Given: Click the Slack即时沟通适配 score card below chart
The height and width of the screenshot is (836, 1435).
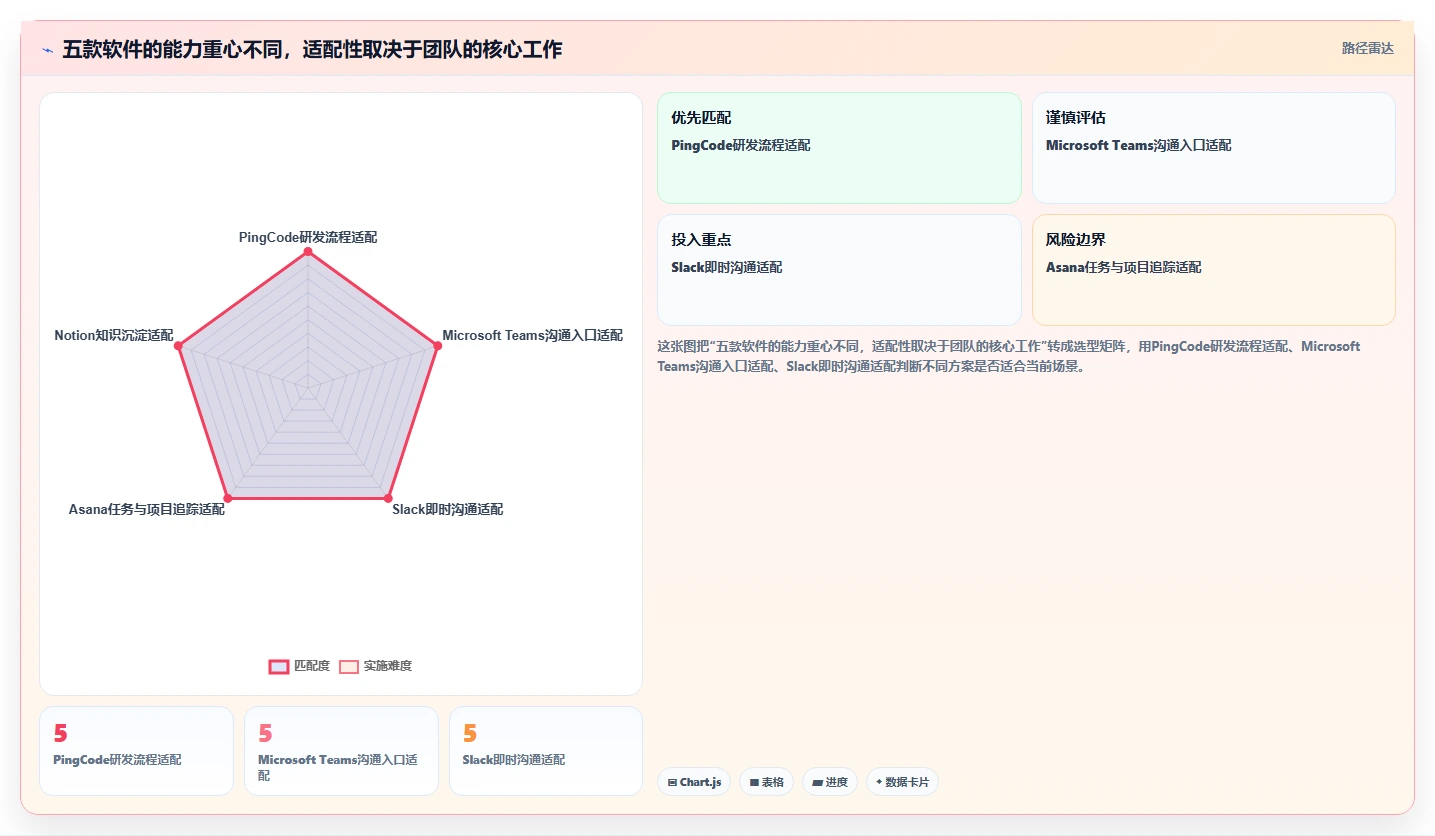Looking at the screenshot, I should coord(546,751).
